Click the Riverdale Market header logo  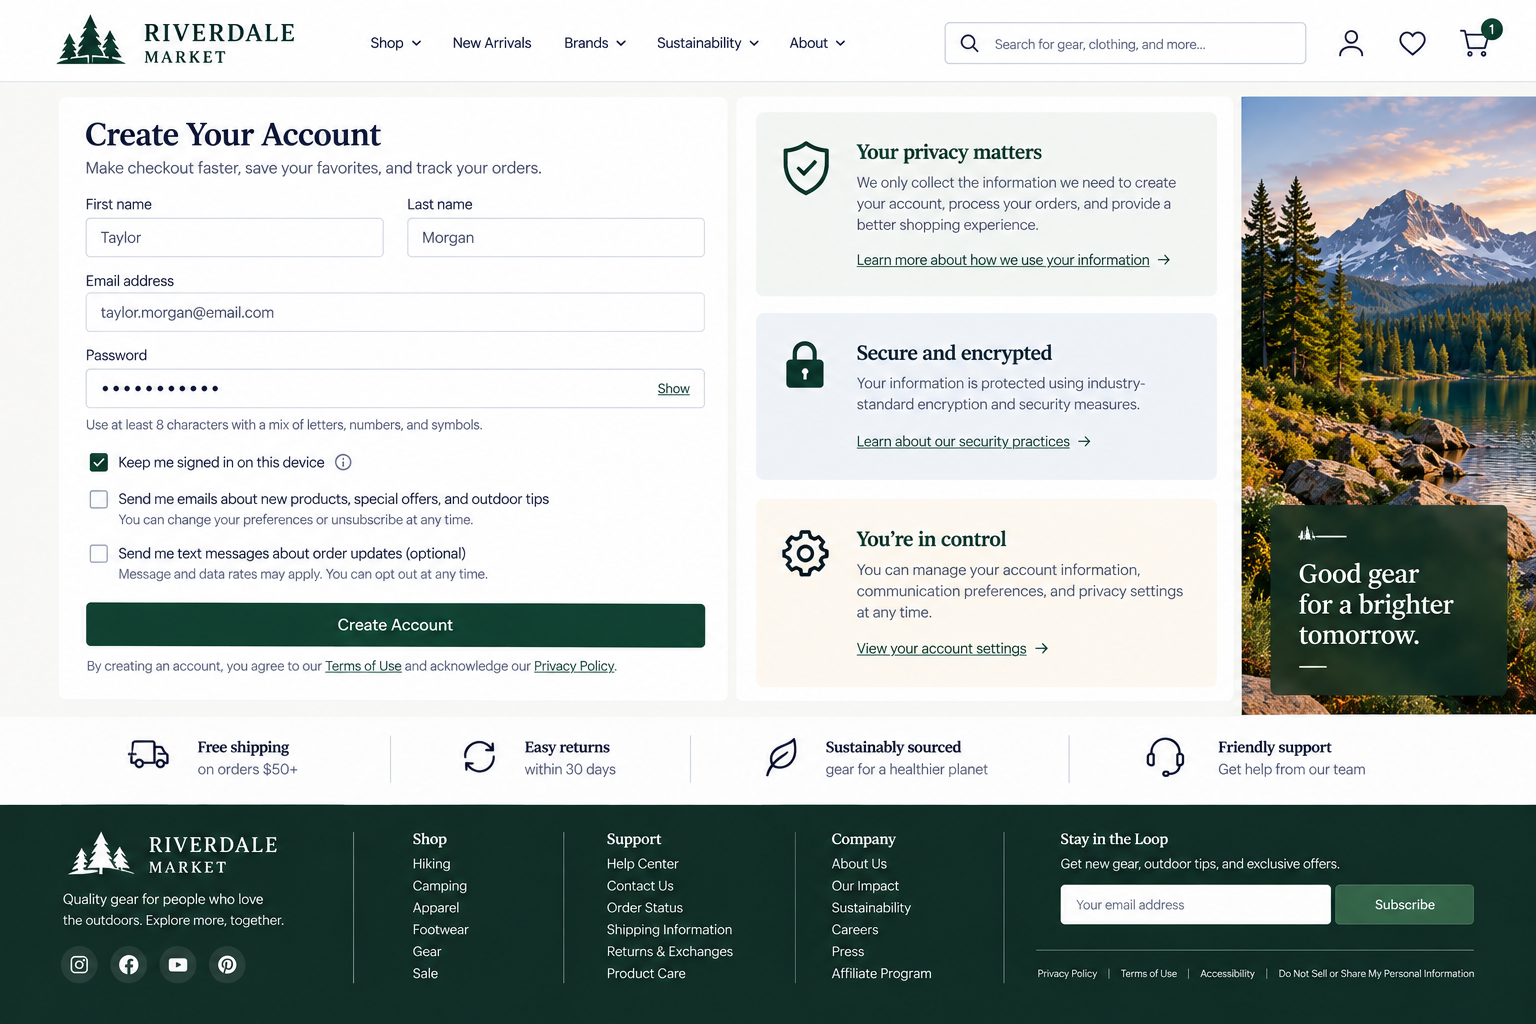(x=176, y=42)
